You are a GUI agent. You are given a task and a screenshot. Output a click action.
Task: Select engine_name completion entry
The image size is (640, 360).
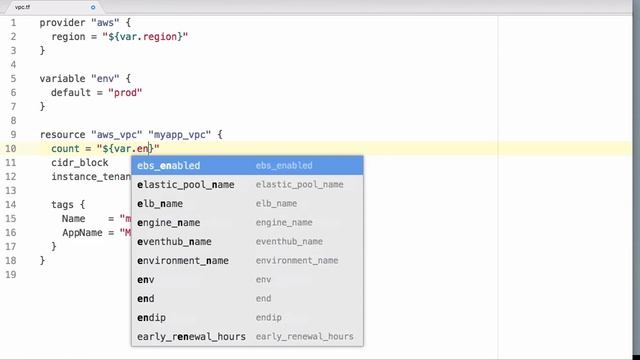point(247,222)
